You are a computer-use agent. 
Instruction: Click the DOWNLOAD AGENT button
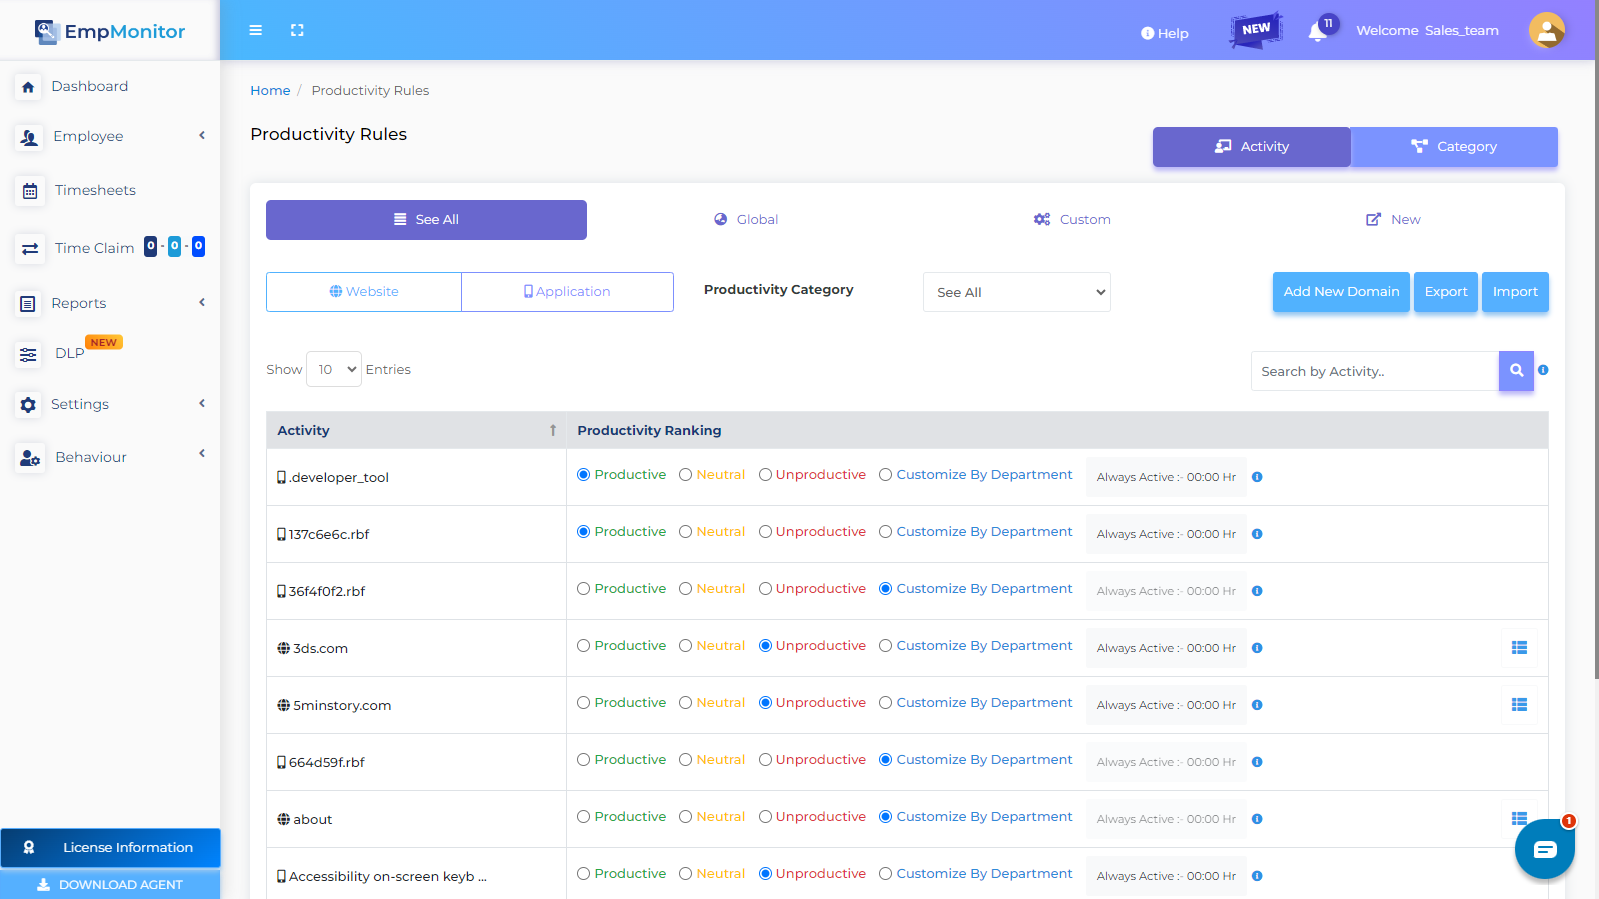pos(110,884)
